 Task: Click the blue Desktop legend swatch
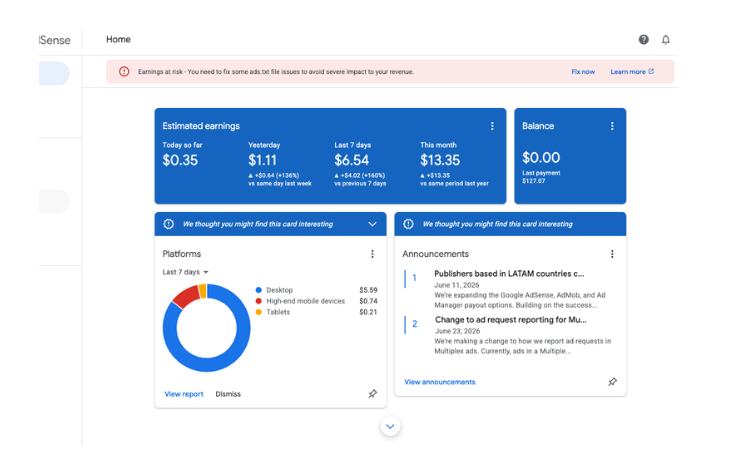(258, 290)
